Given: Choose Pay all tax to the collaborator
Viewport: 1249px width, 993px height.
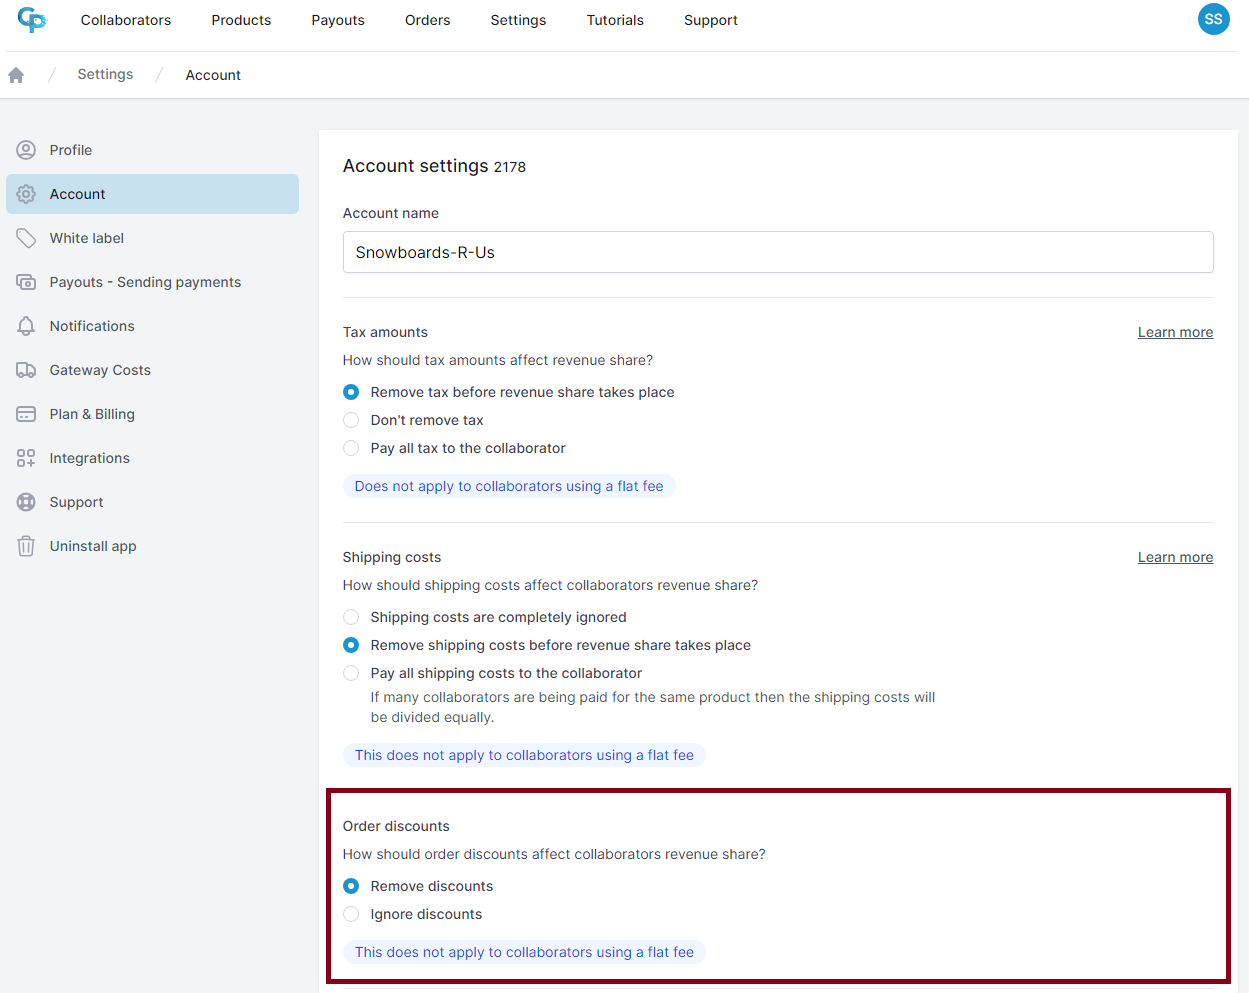Looking at the screenshot, I should click(x=351, y=448).
